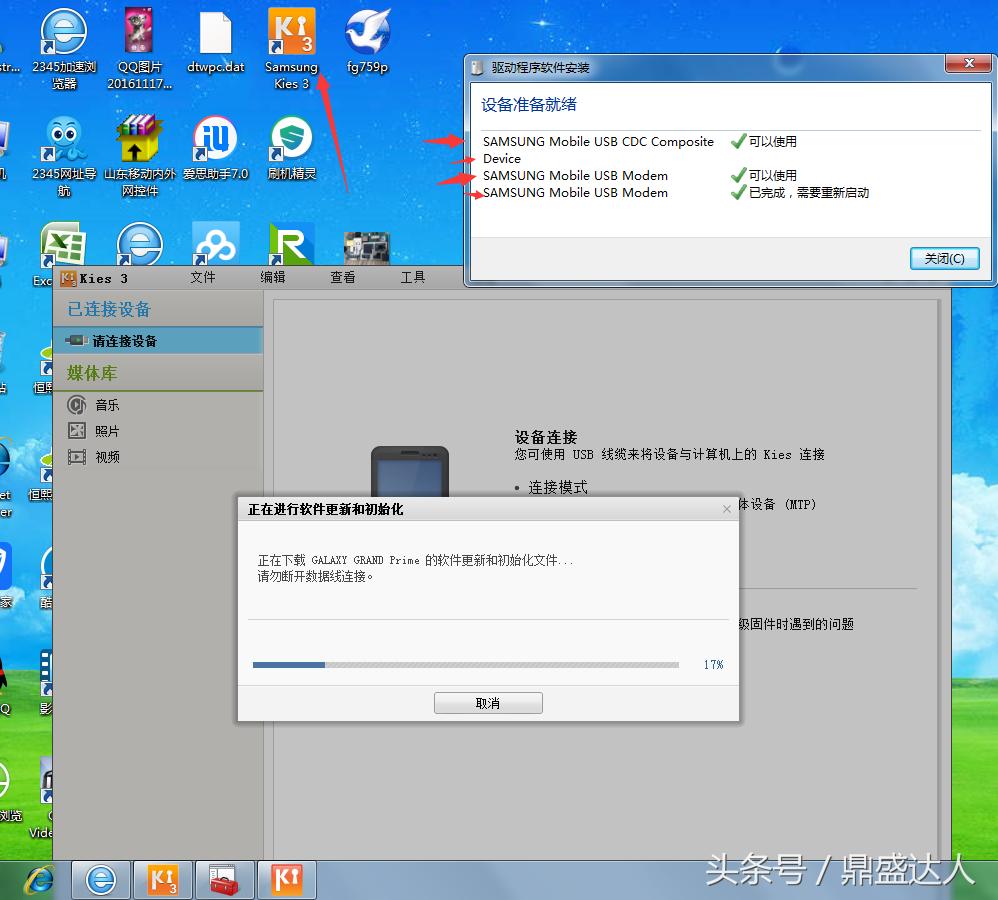Click the Kies 3 icon on the taskbar
998x900 pixels.
click(163, 880)
